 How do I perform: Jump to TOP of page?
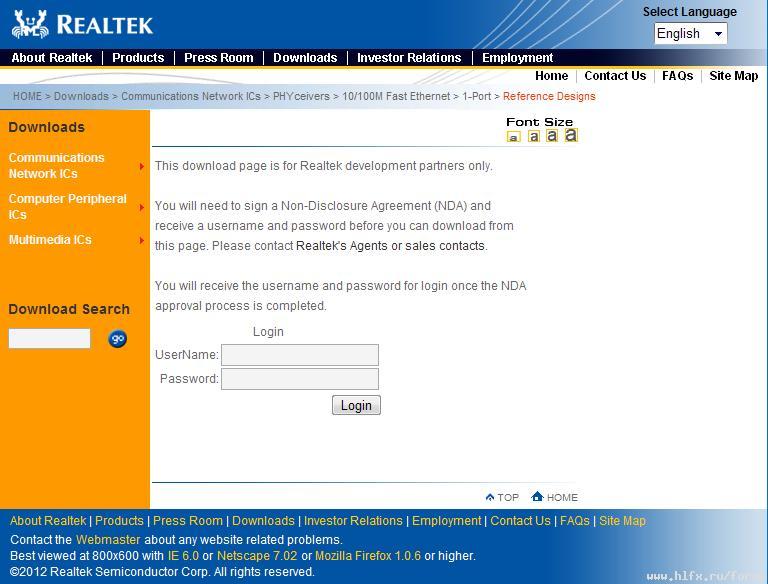(502, 497)
